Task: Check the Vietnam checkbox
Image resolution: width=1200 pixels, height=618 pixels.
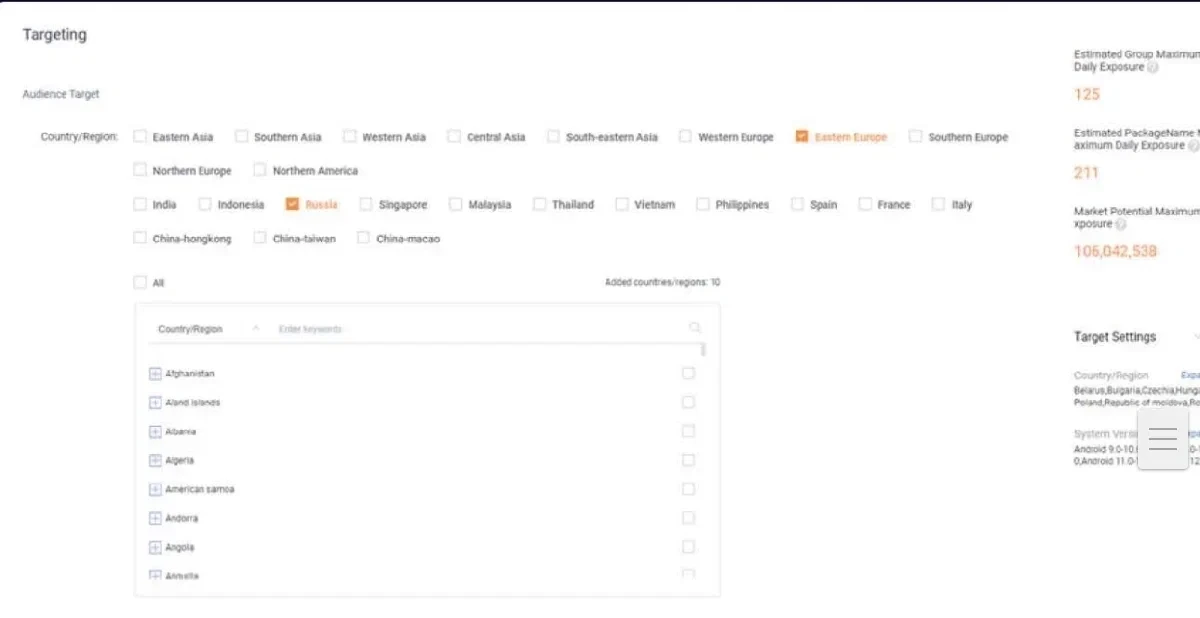Action: (x=622, y=204)
